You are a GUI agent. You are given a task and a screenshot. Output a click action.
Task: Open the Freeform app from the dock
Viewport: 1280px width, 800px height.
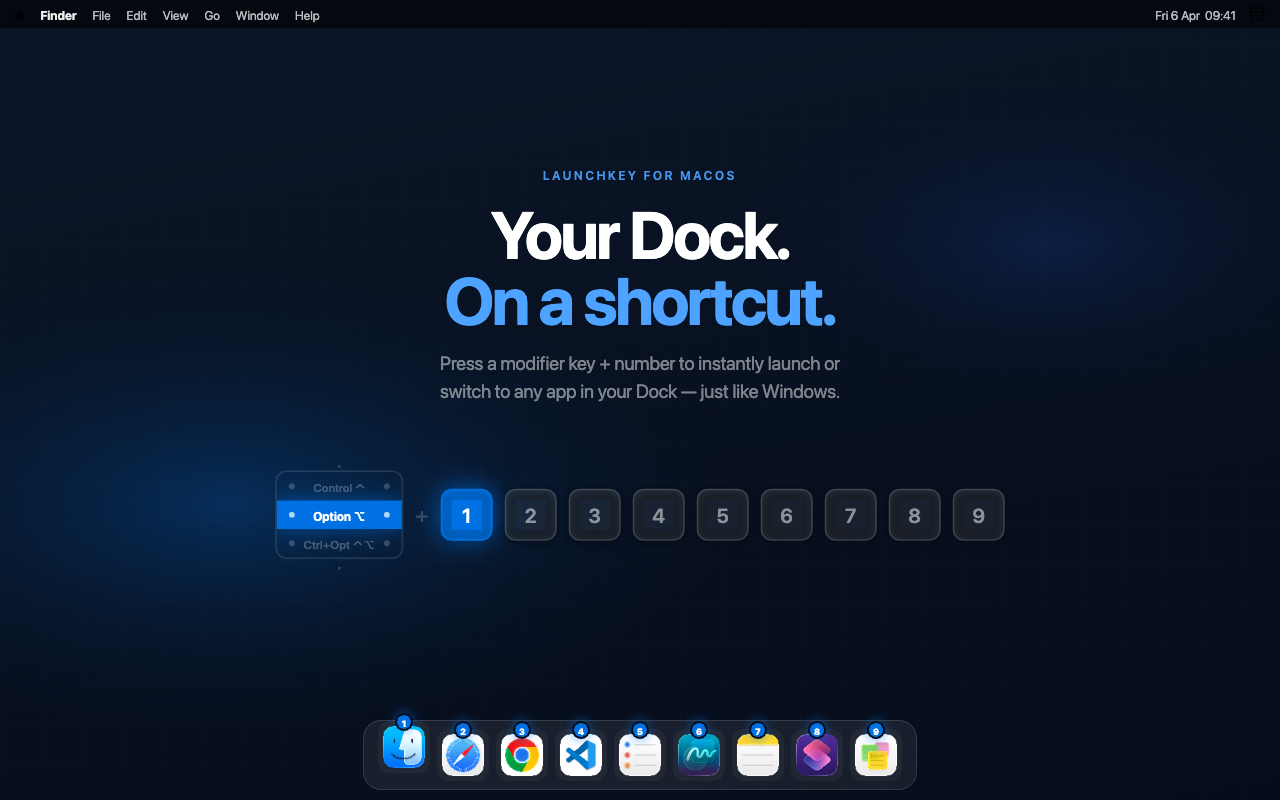click(698, 755)
